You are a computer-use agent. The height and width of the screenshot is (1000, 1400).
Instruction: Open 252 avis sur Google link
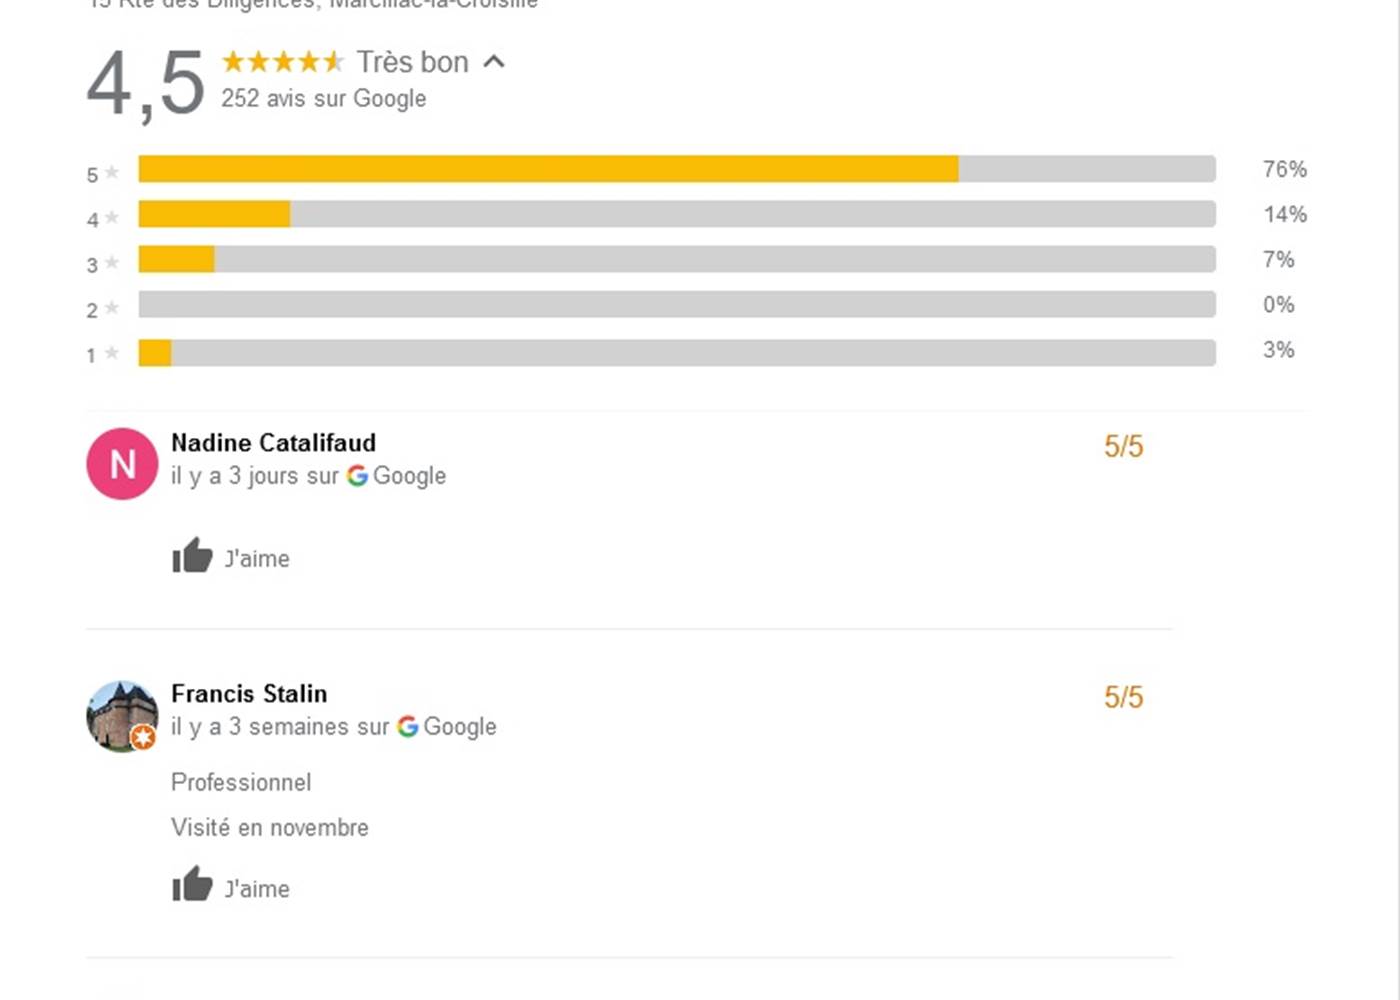[323, 98]
